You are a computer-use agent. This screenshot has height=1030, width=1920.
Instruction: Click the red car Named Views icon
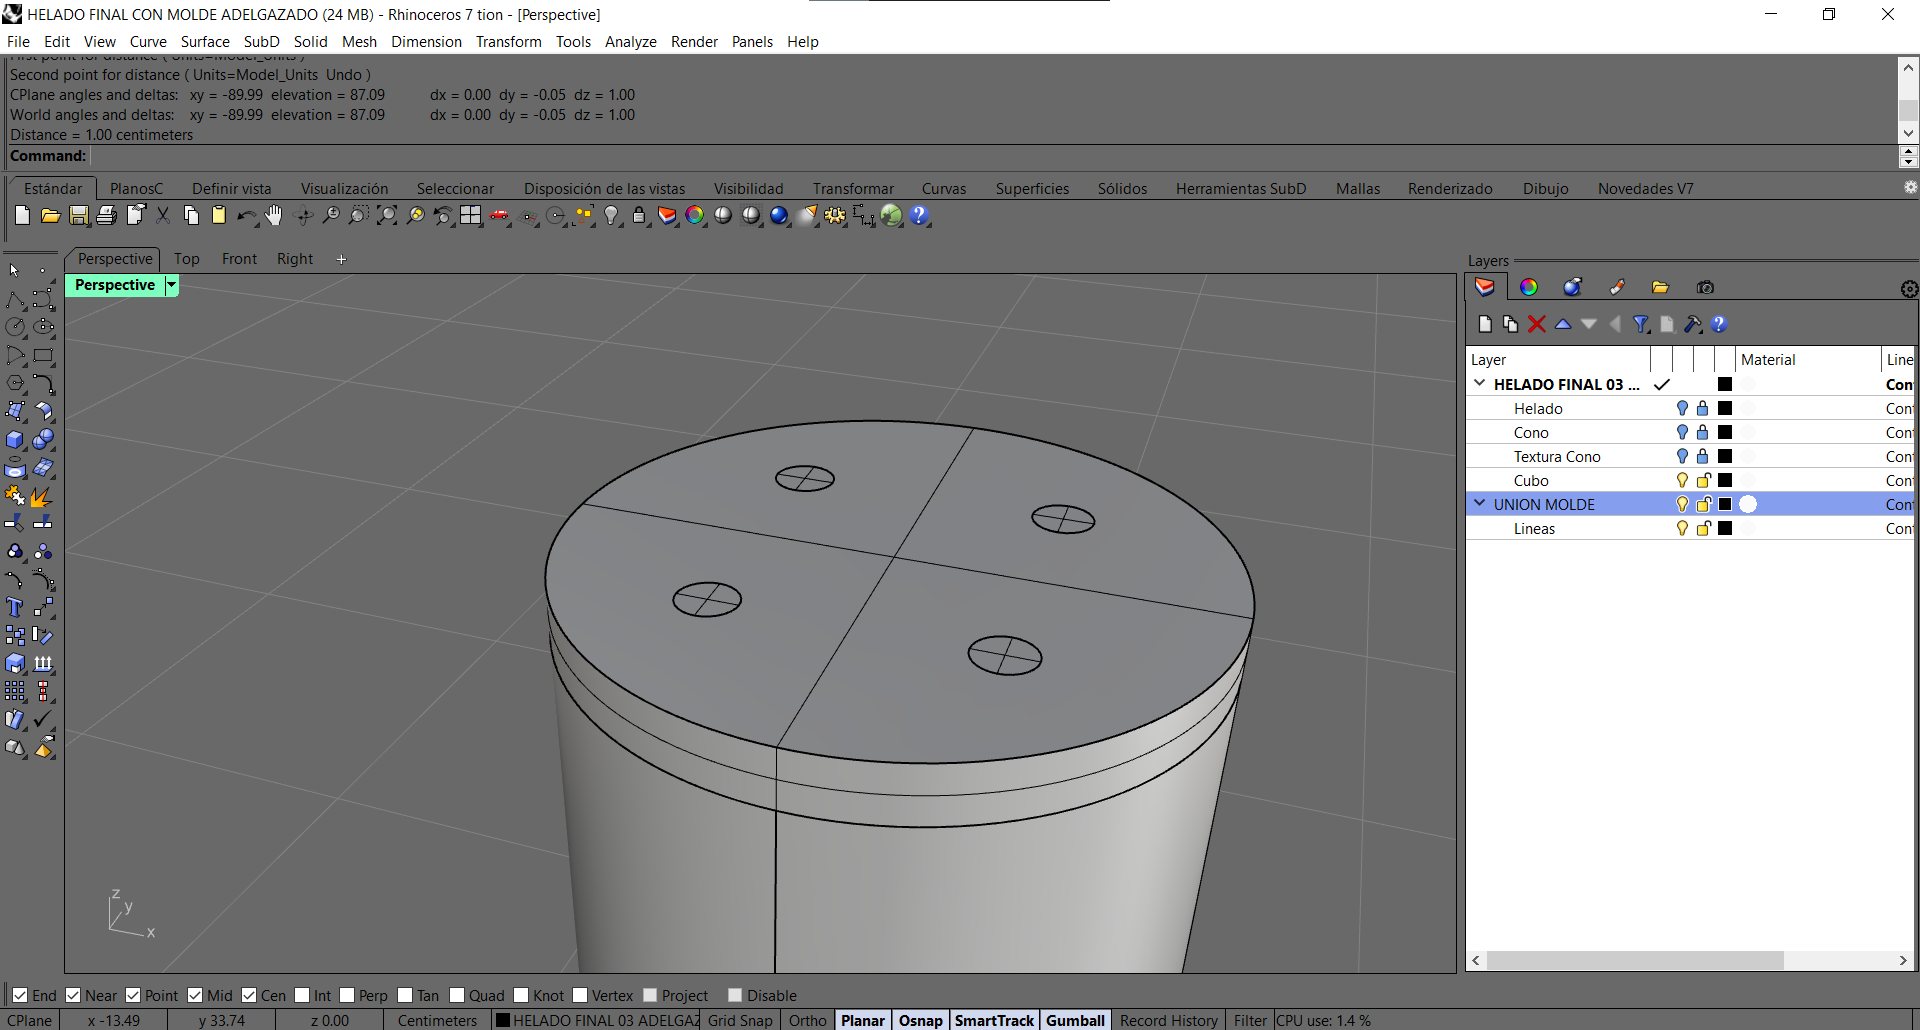(x=499, y=215)
